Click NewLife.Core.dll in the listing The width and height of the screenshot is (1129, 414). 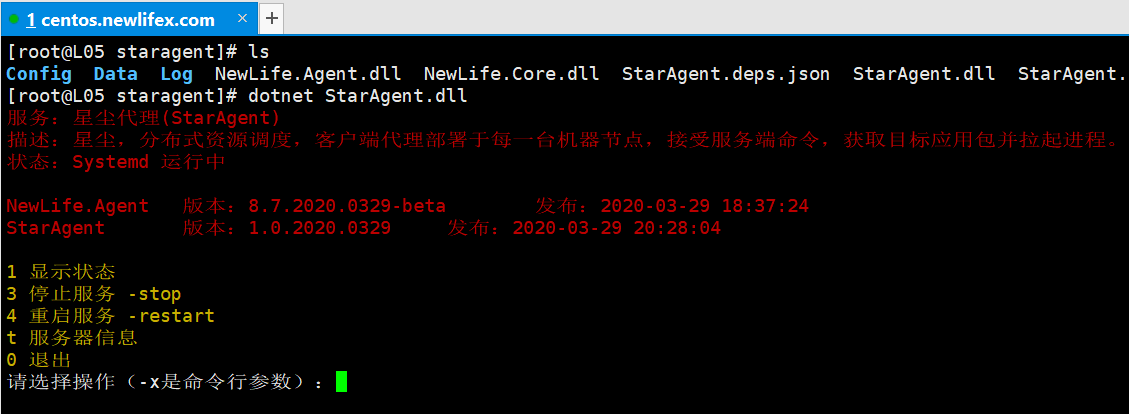[511, 73]
